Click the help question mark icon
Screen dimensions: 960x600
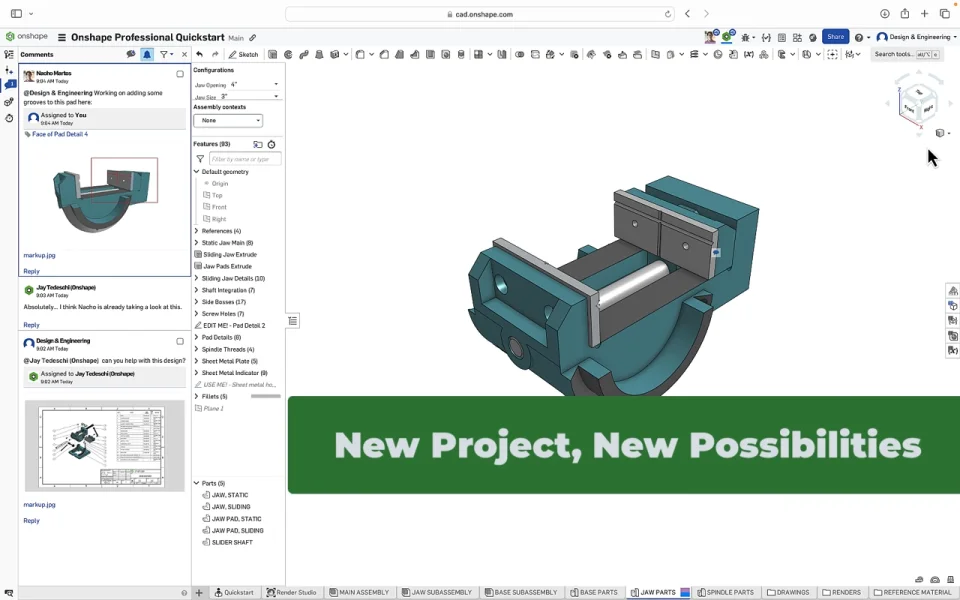[859, 37]
